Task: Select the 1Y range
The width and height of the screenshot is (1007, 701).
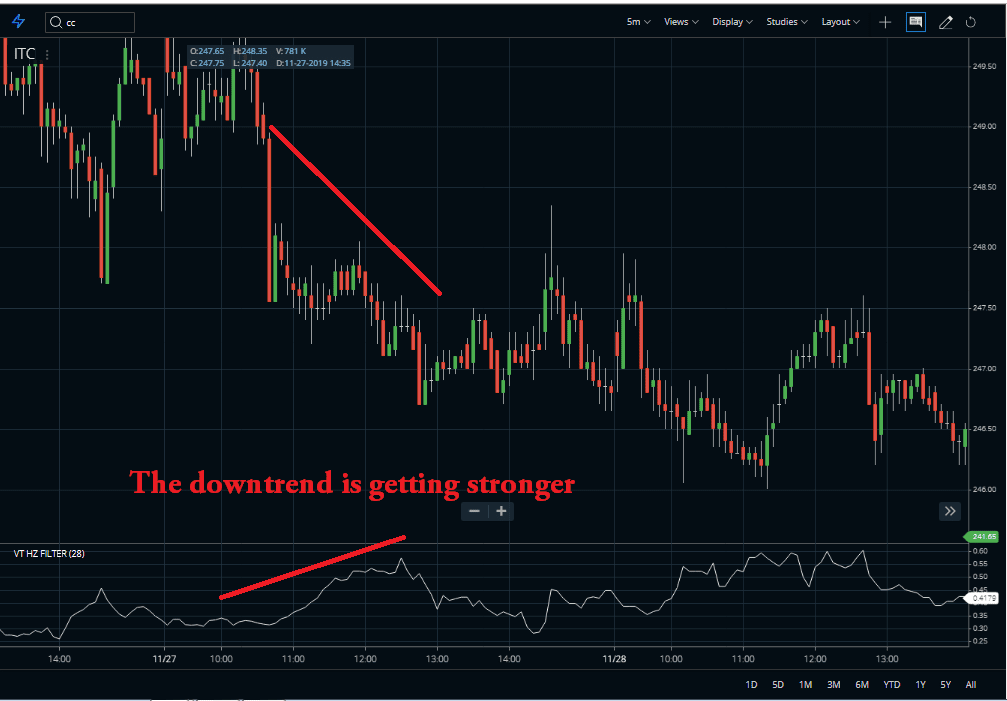Action: coord(921,685)
